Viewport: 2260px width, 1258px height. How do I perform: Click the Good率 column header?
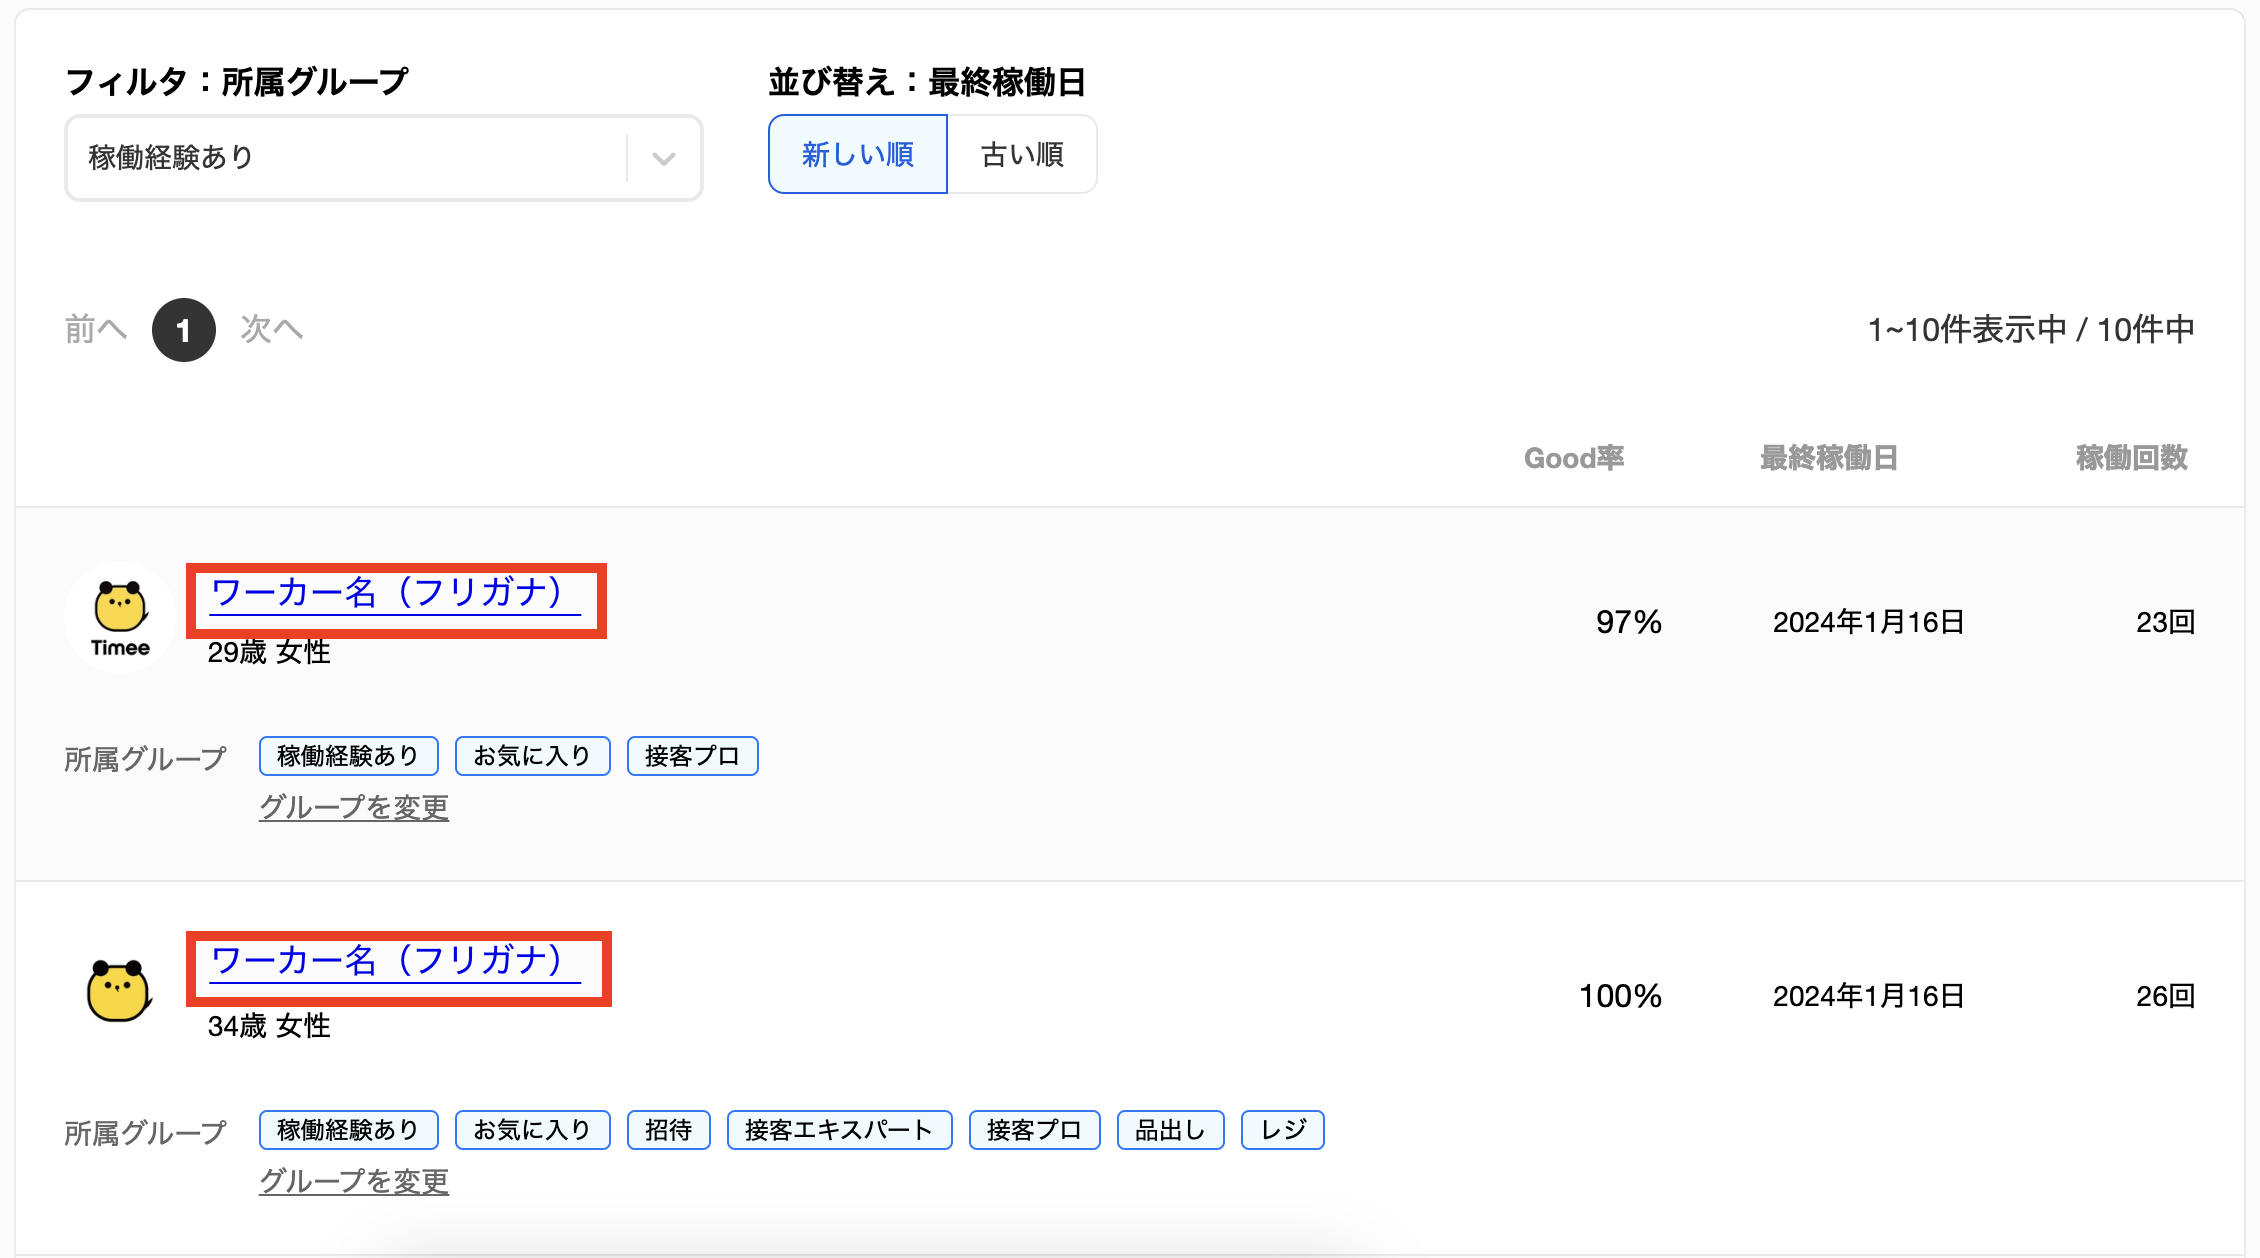(1573, 458)
